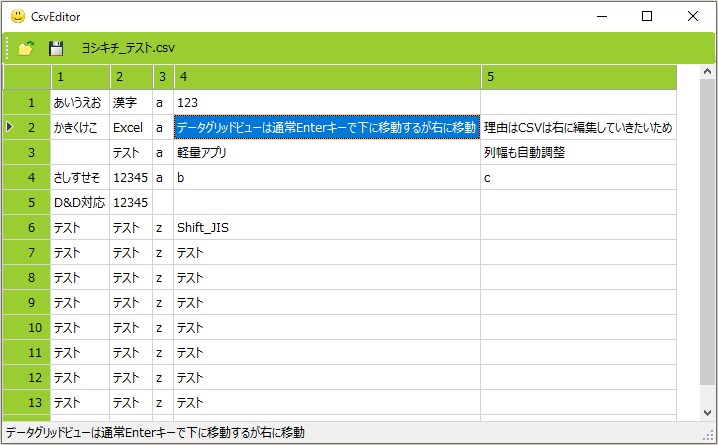This screenshot has width=718, height=445.
Task: Click the cell c in row 4
Action: pyautogui.click(x=579, y=177)
